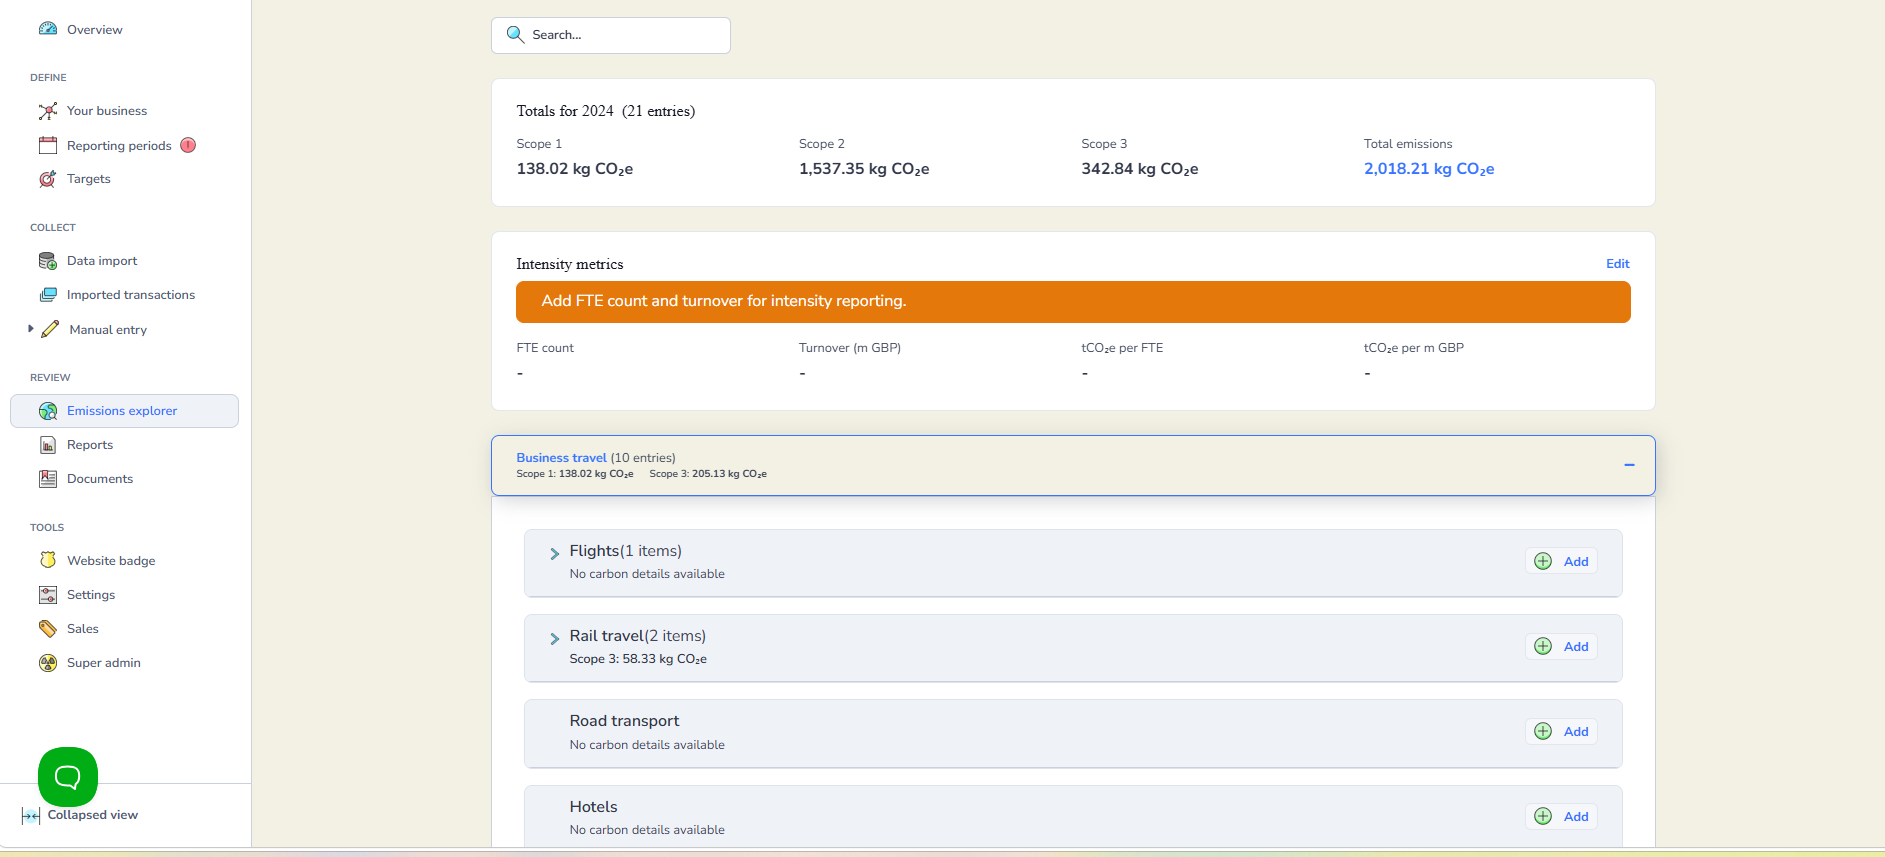1885x857 pixels.
Task: Select Targets in the sidebar
Action: 89,179
